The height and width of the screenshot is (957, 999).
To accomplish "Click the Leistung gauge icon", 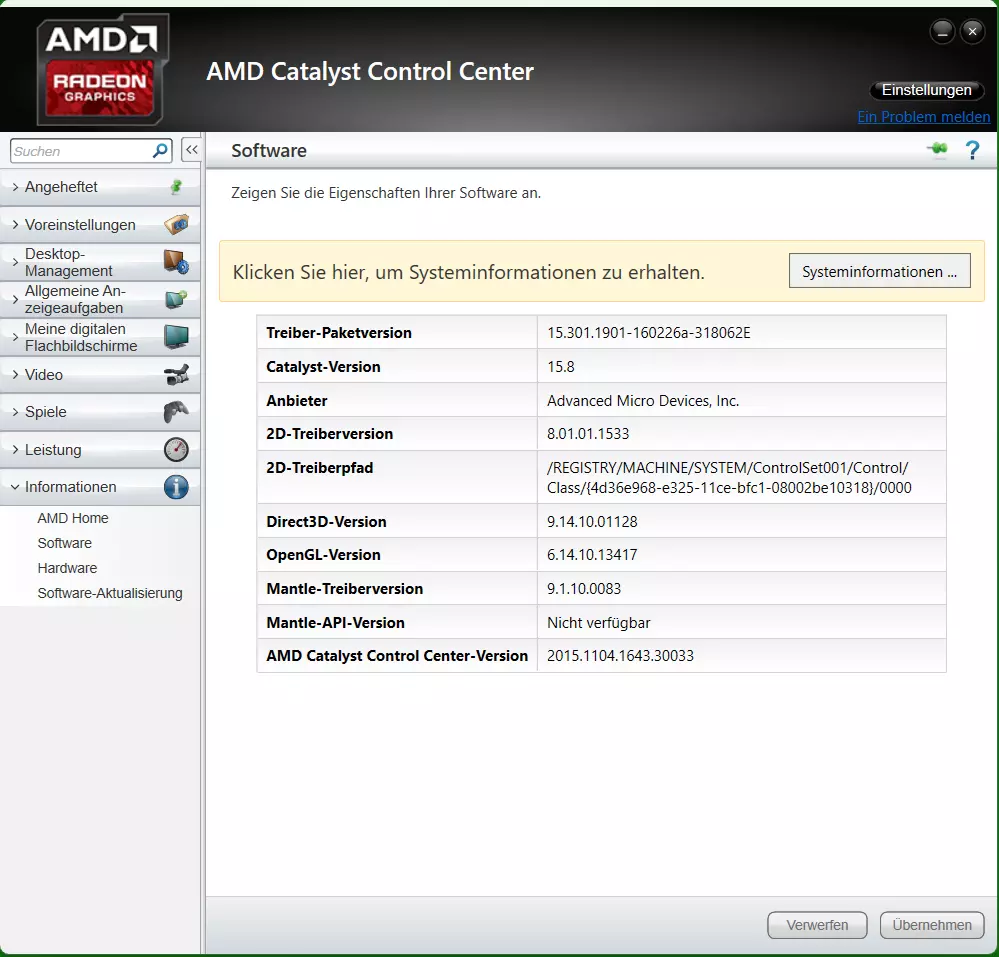I will [x=176, y=449].
